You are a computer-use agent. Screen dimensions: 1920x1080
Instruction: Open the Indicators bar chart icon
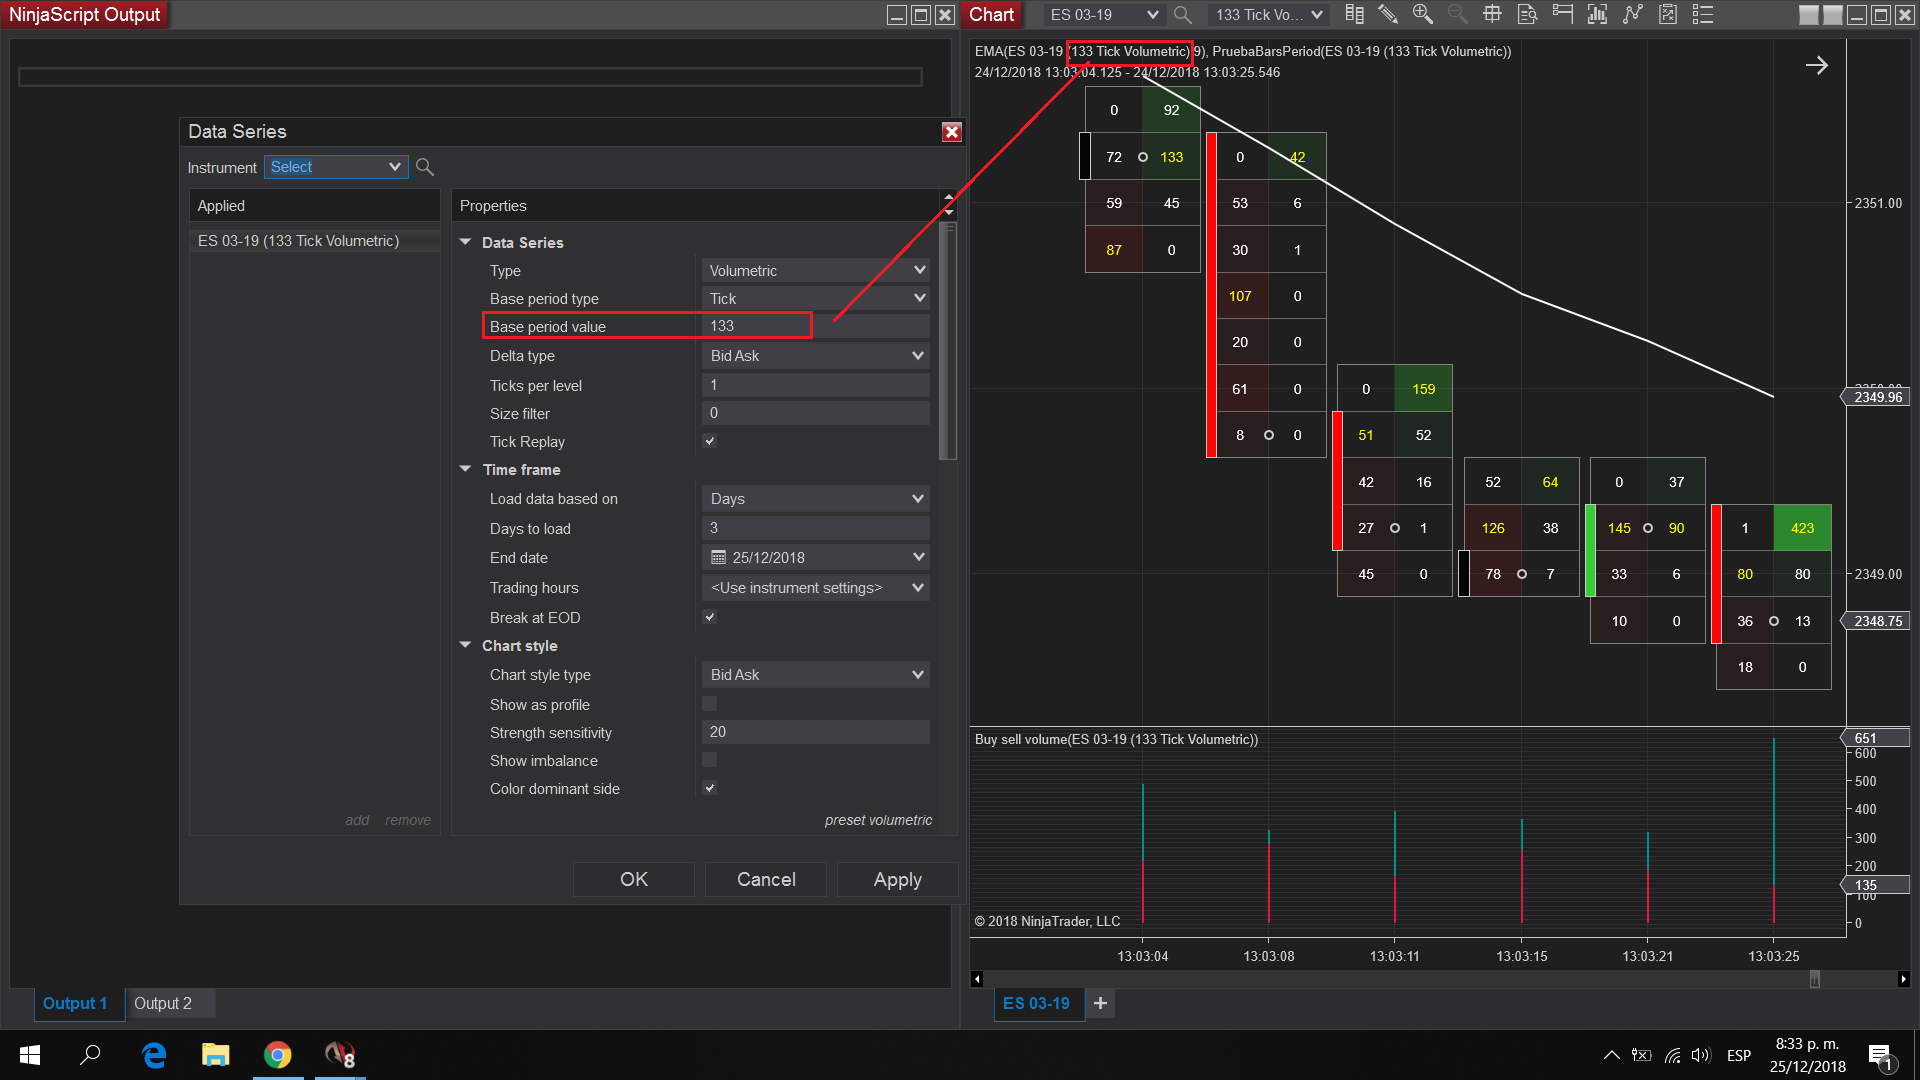[1597, 14]
